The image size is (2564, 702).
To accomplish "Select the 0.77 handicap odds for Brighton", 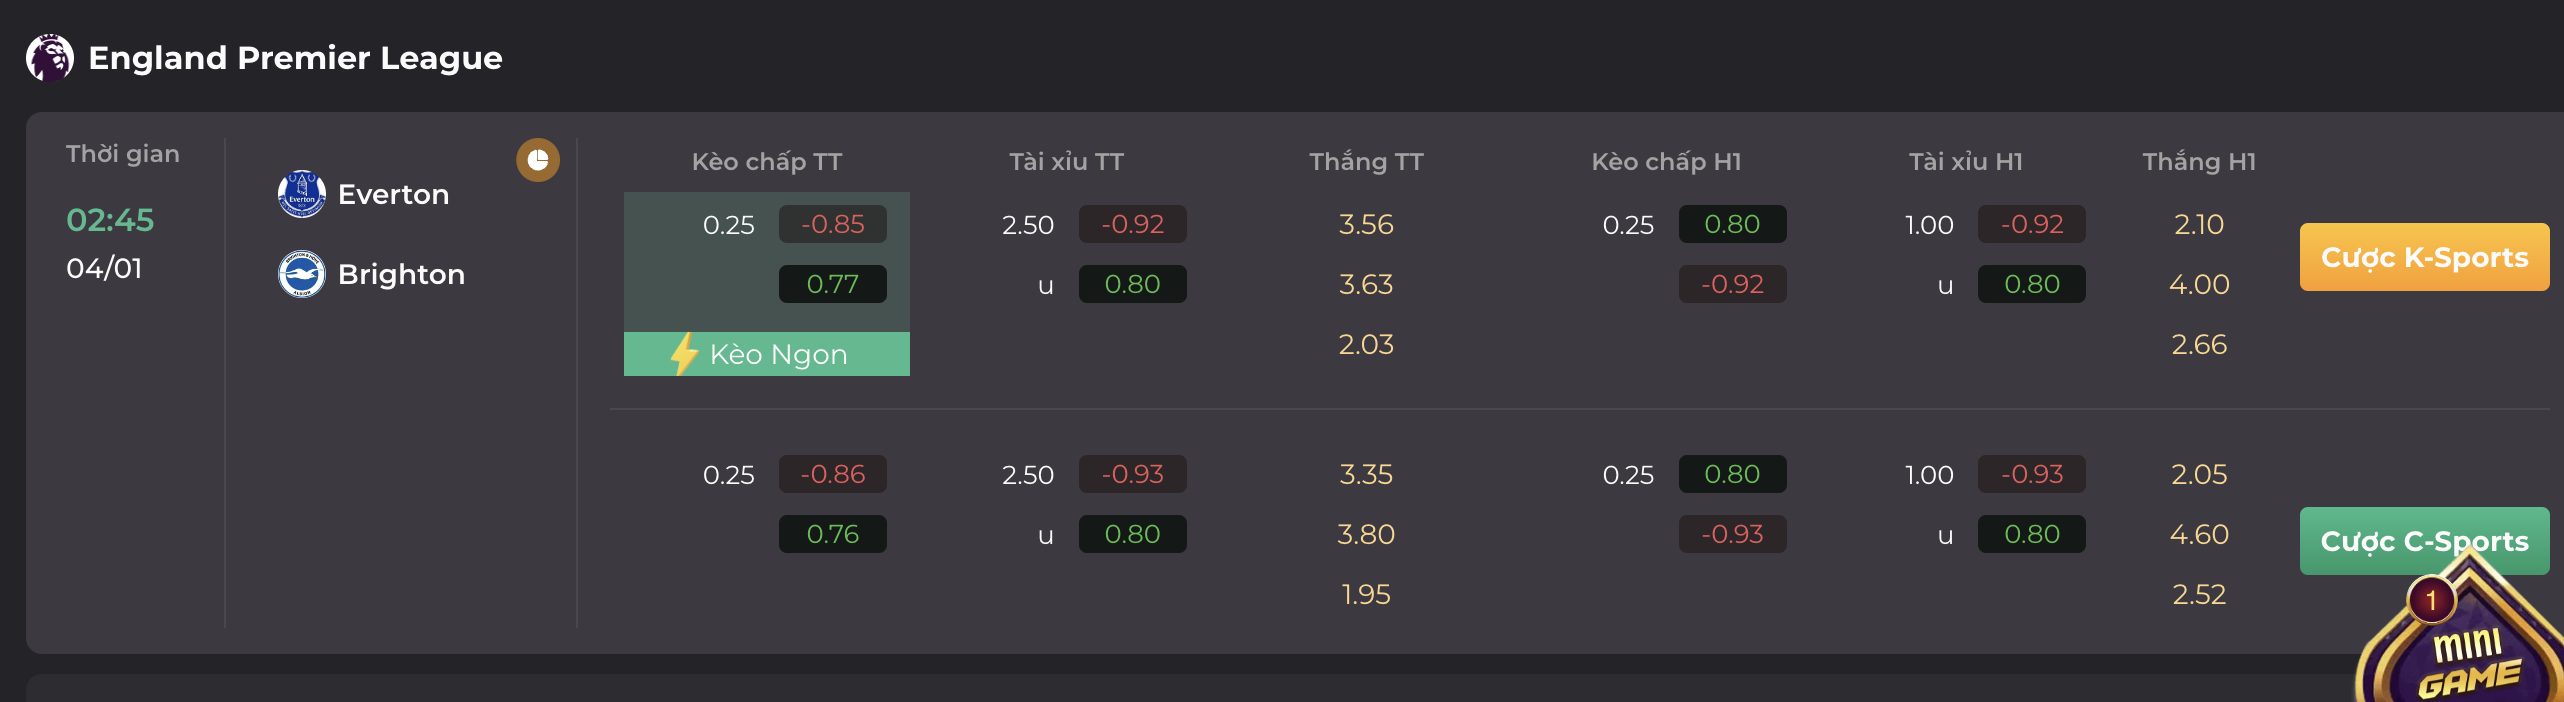I will (832, 284).
